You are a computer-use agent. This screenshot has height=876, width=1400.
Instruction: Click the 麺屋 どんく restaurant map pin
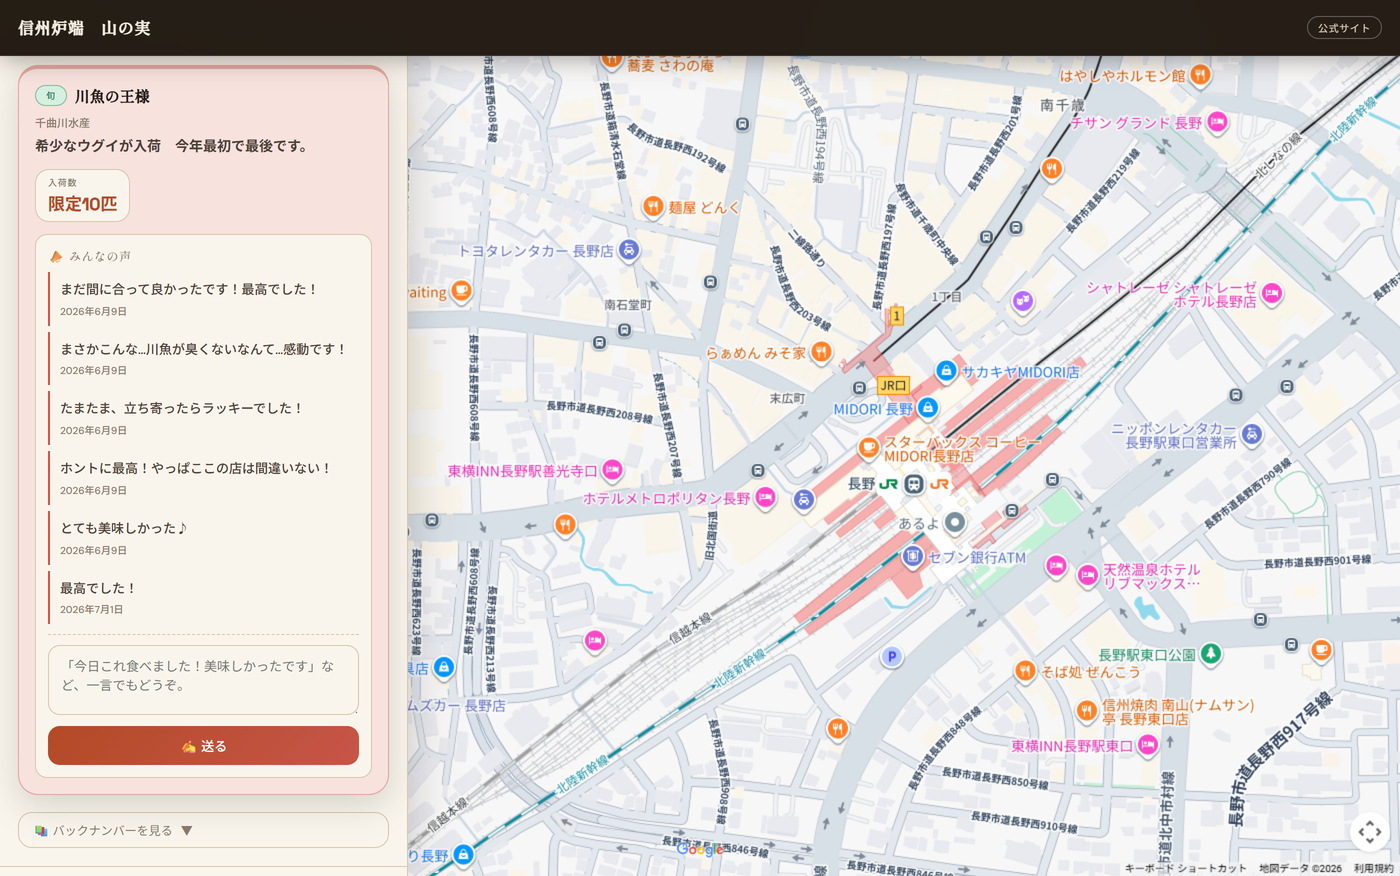click(653, 206)
